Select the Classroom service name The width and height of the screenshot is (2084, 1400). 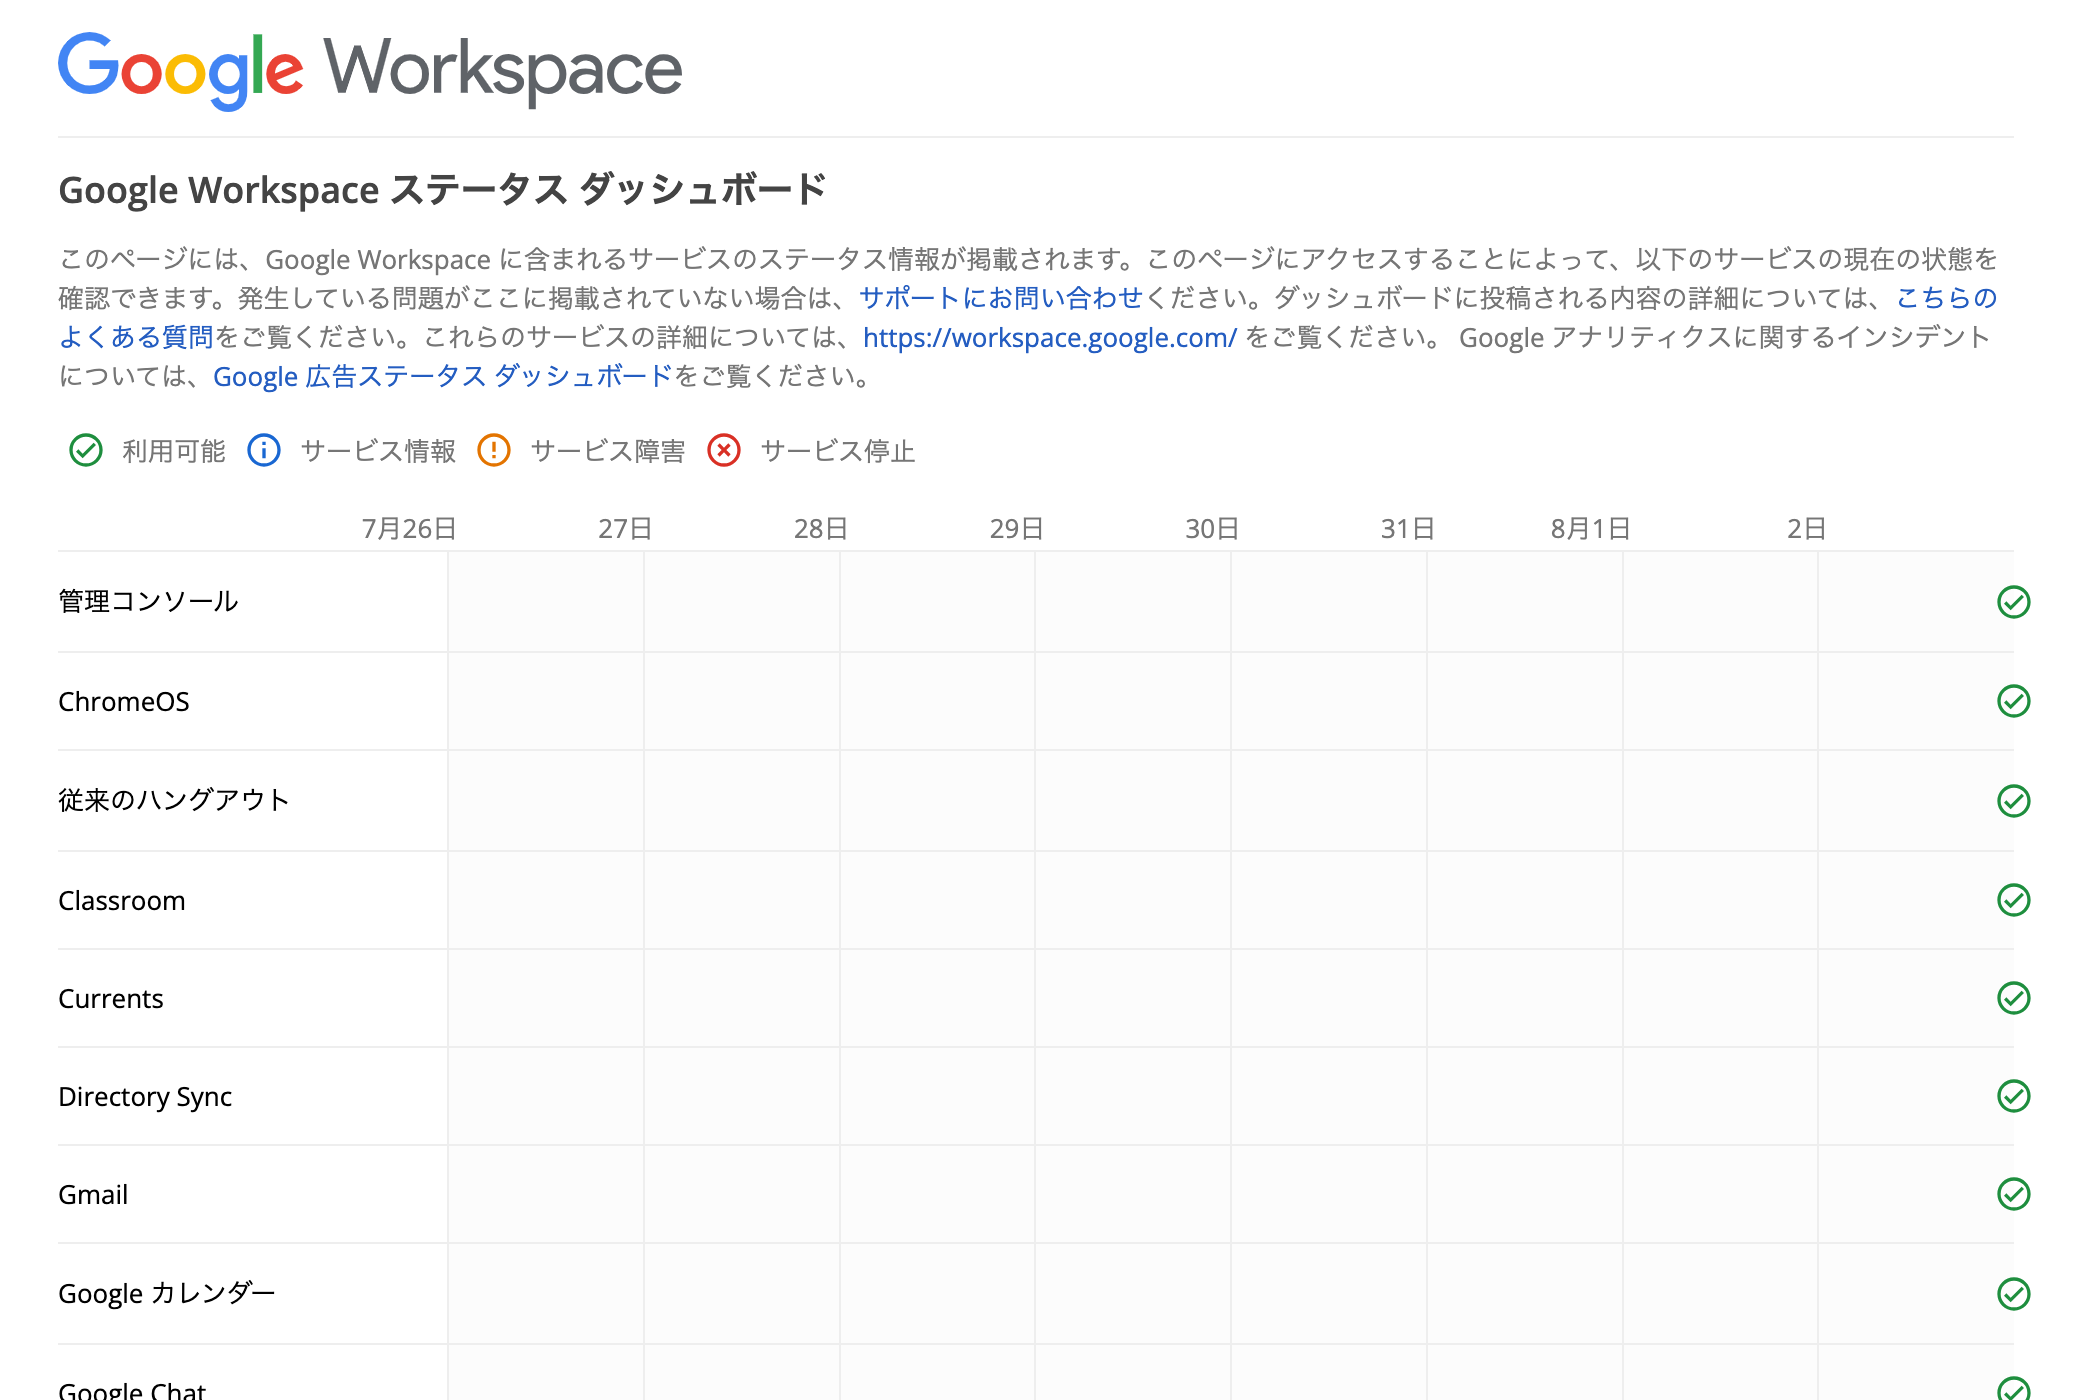122,901
